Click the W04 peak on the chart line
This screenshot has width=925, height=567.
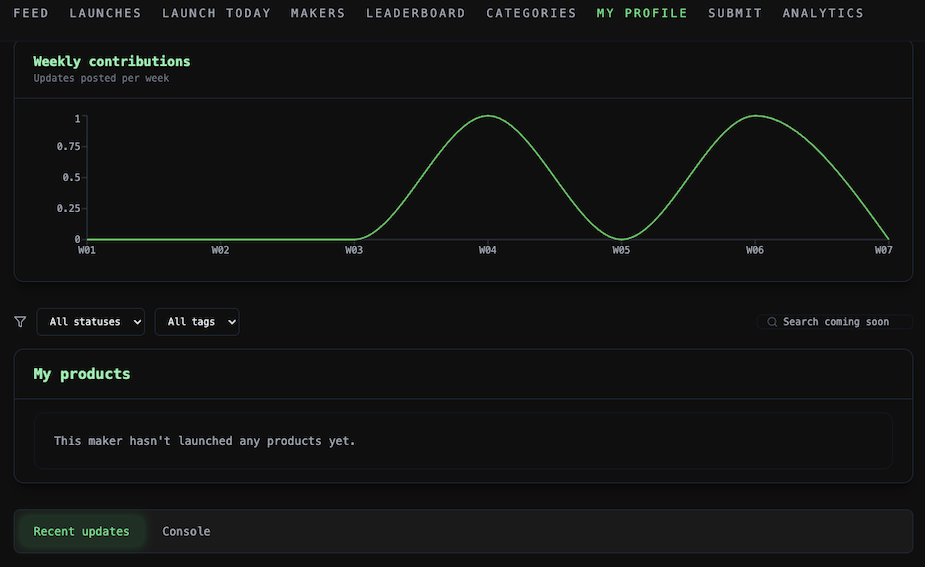(x=488, y=116)
